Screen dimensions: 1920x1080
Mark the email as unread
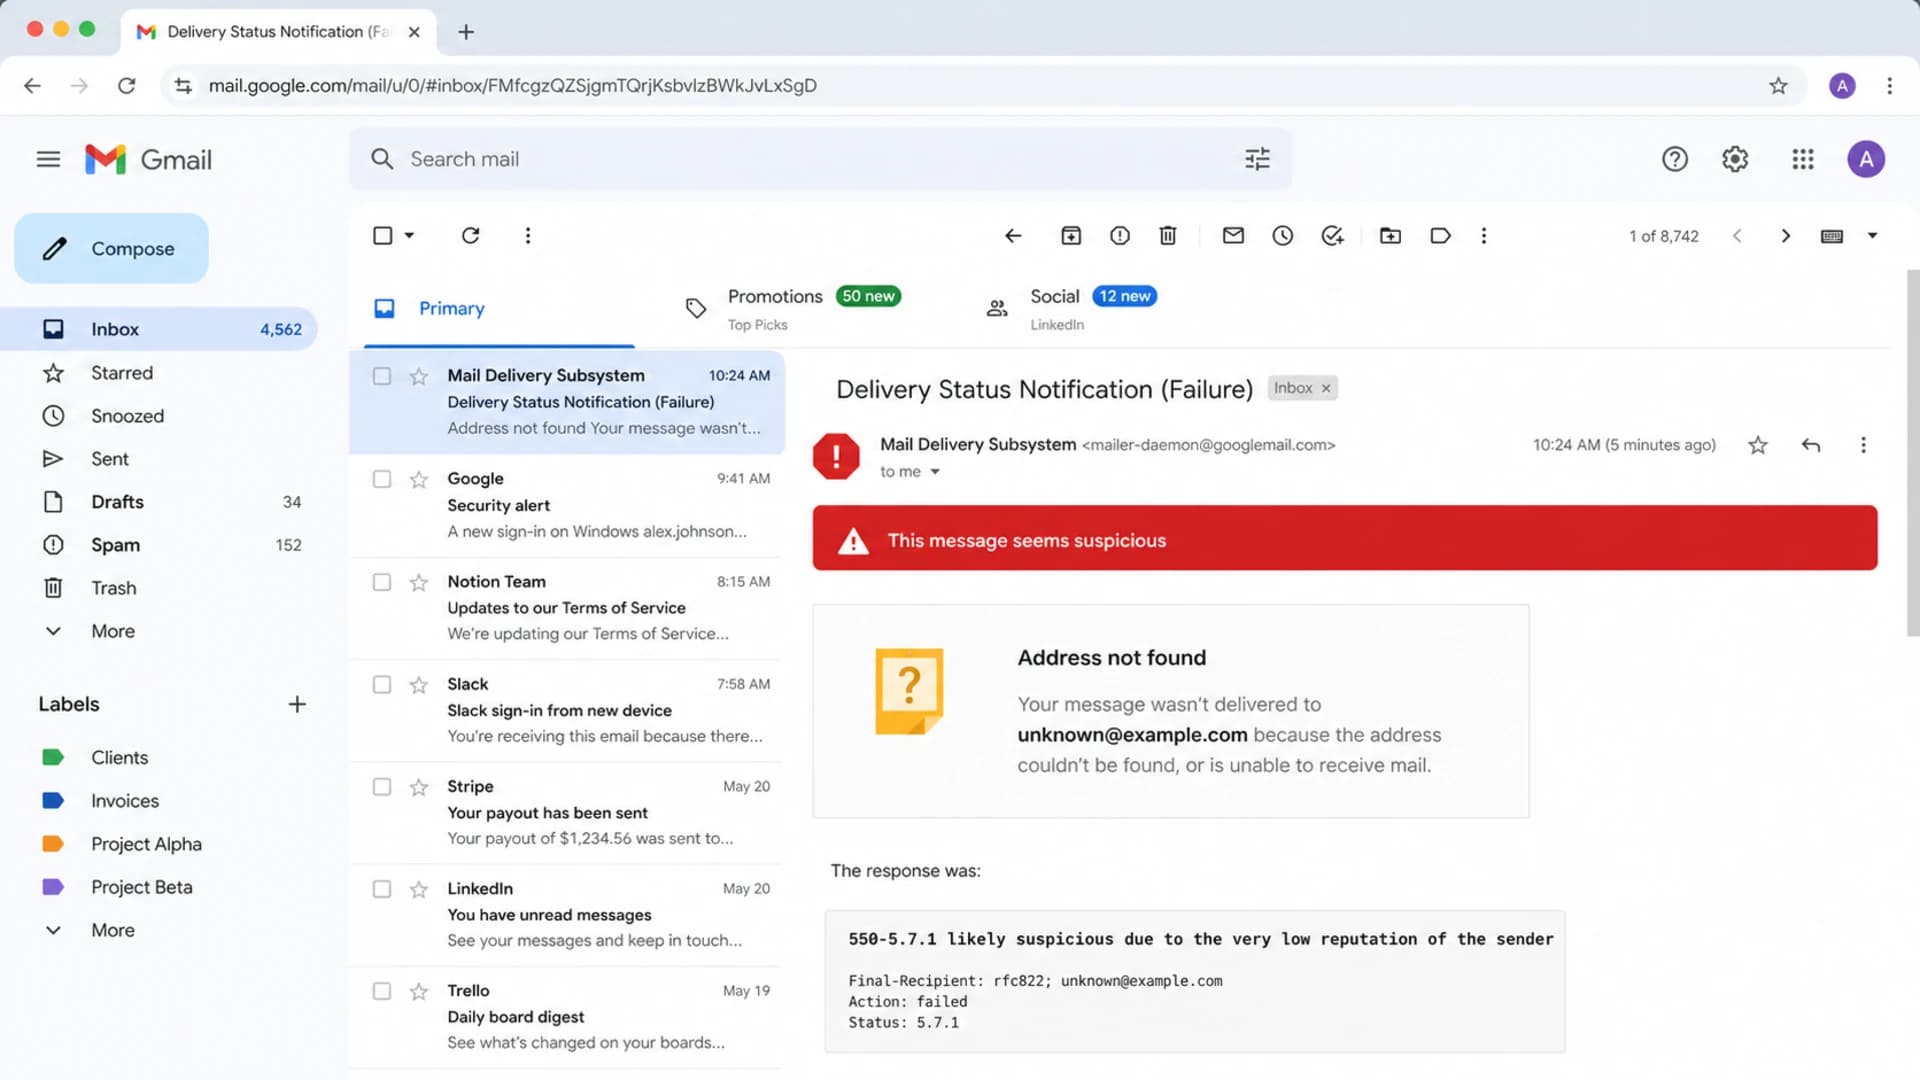[1233, 236]
